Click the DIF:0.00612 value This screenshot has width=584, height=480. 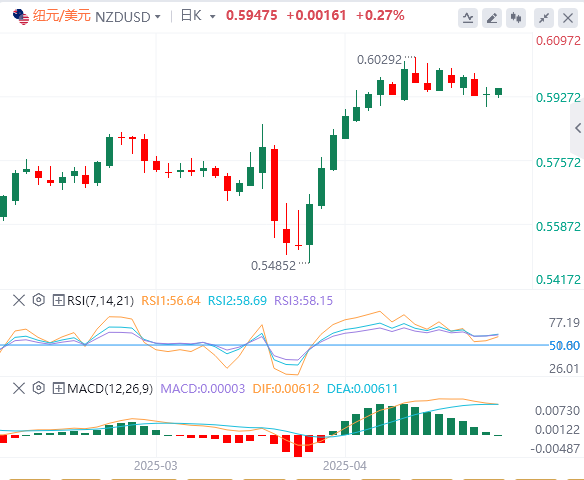(x=286, y=389)
